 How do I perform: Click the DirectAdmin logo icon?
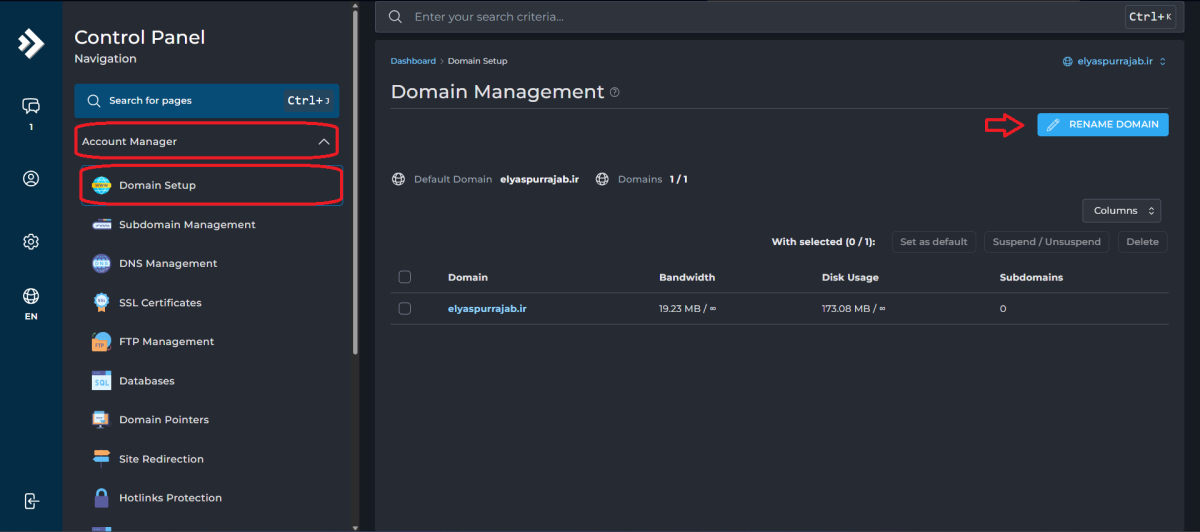pos(31,43)
